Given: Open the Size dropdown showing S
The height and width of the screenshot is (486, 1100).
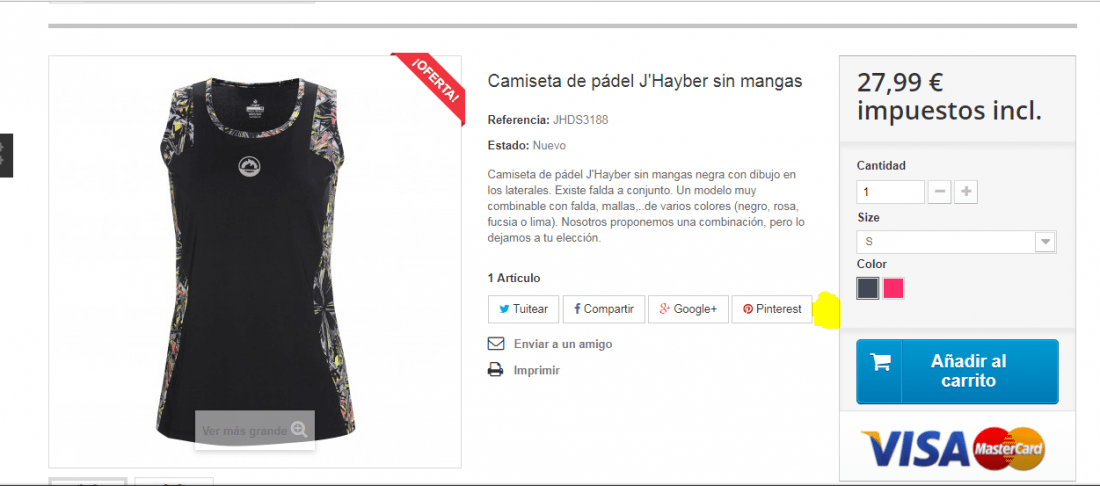Looking at the screenshot, I should [956, 241].
